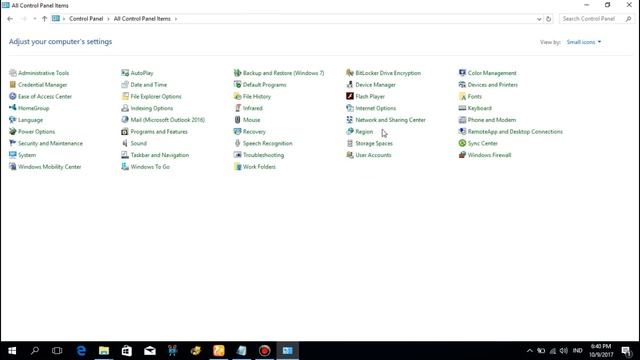Viewport: 640px width, 360px height.
Task: Expand chevron after All Control Panel Items
Action: (176, 19)
